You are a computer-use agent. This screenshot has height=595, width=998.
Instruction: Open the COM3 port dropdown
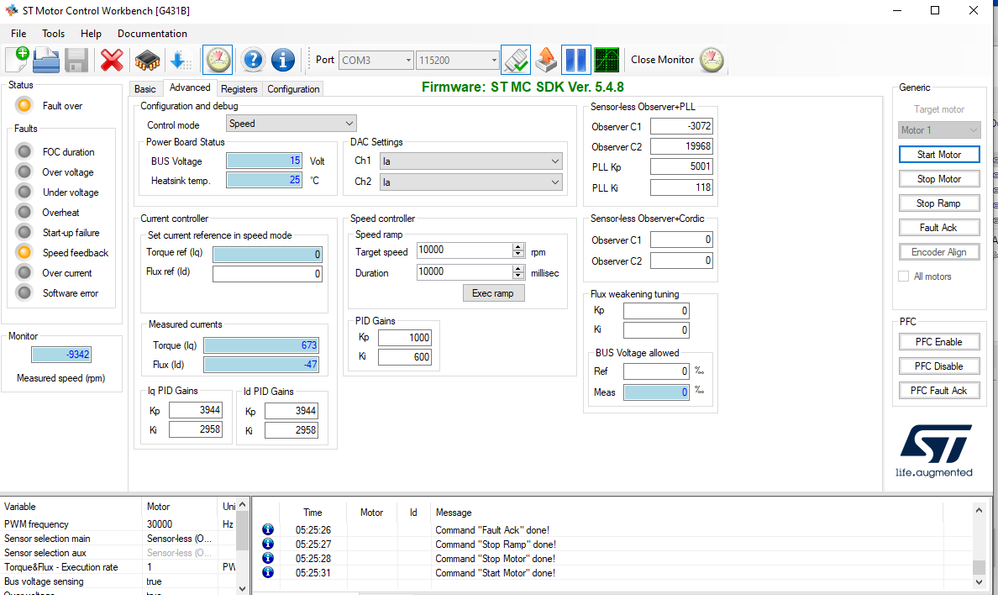coord(376,60)
